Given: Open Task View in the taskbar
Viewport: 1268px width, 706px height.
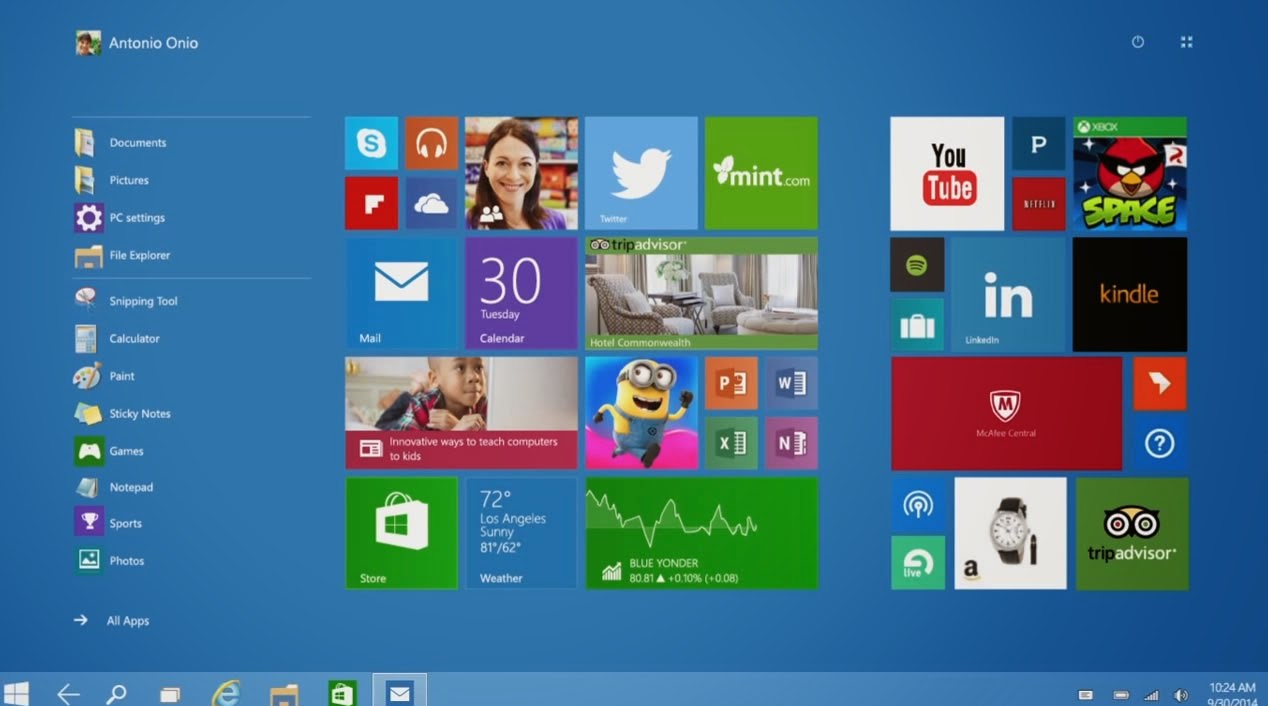Looking at the screenshot, I should 170,694.
